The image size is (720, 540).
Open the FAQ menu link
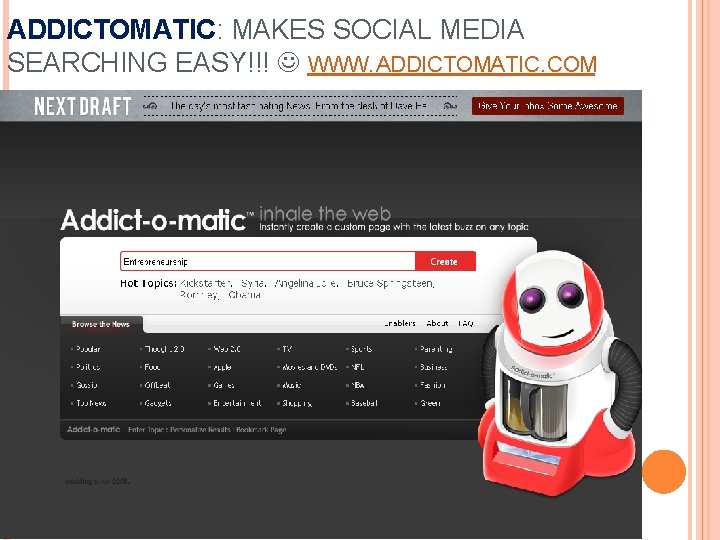(x=466, y=323)
